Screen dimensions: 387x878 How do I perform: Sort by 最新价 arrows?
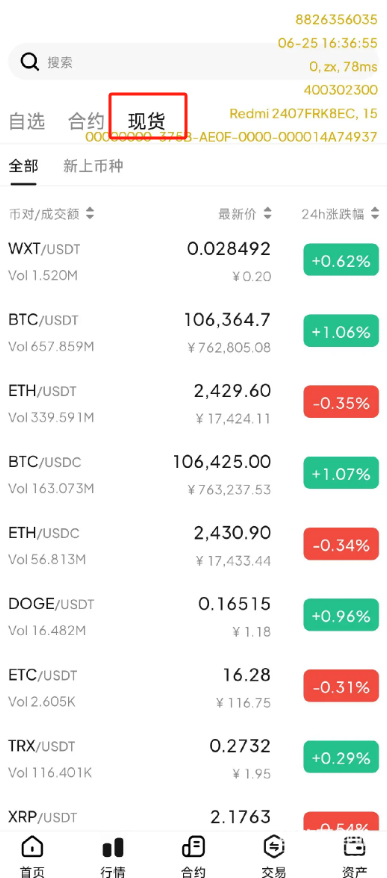coord(267,213)
